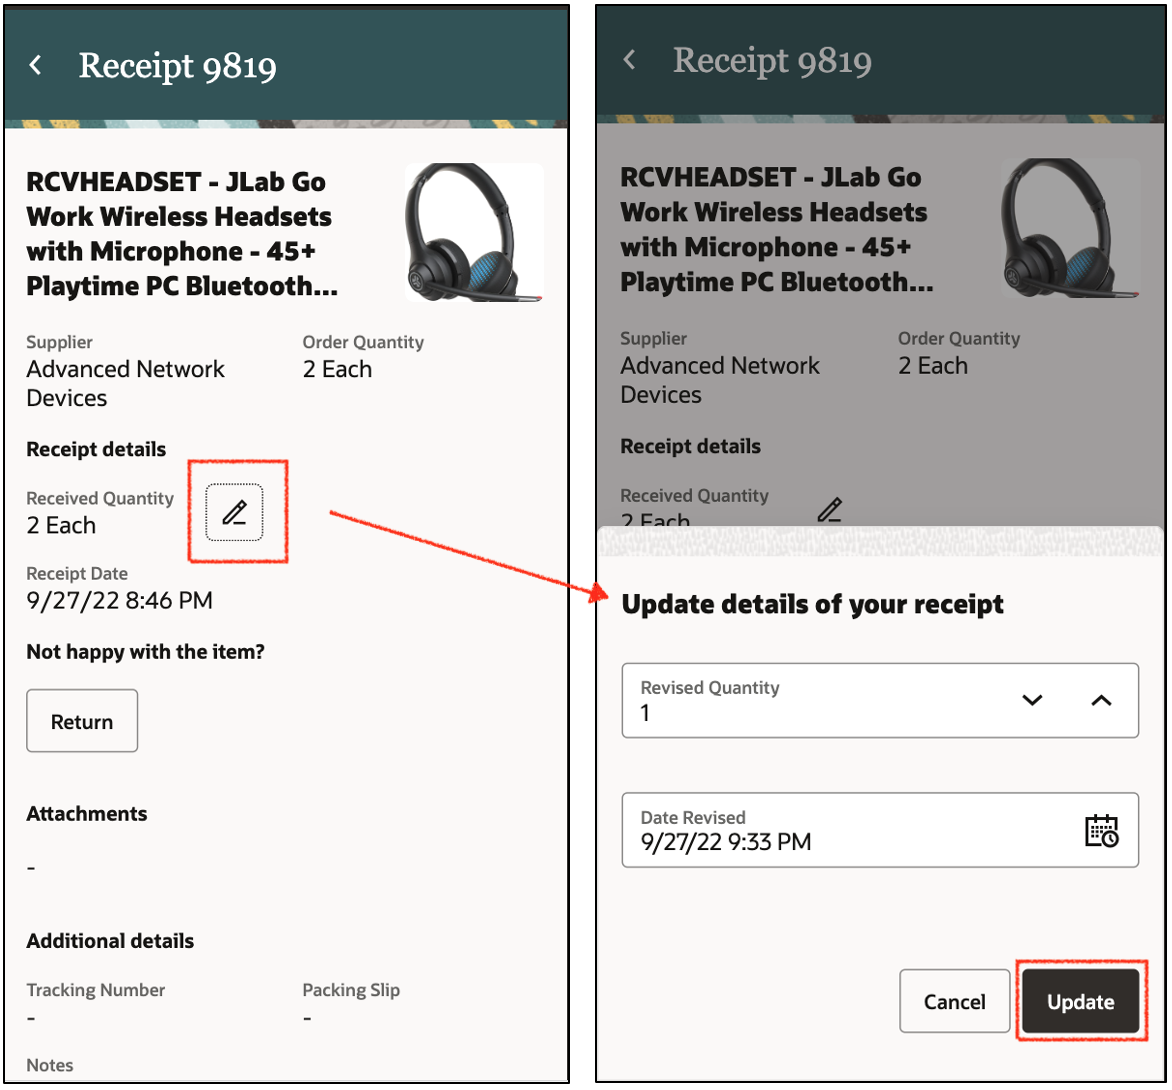The width and height of the screenshot is (1172, 1090).
Task: Select Receipt 9819 title in left header
Action: [178, 66]
